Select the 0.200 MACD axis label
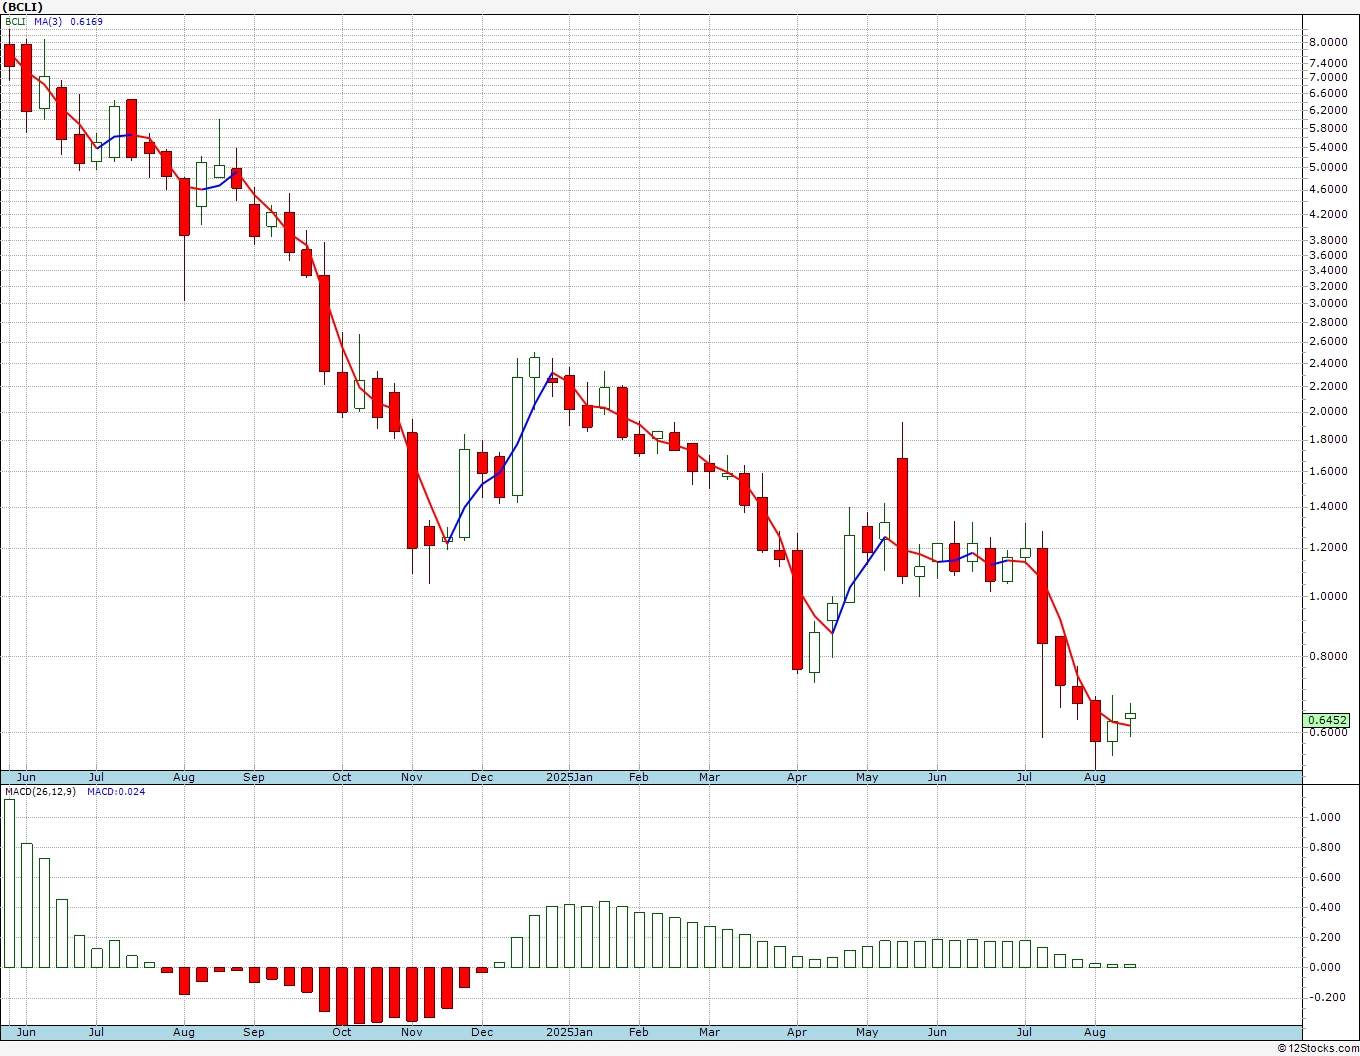1360x1056 pixels. [1323, 938]
